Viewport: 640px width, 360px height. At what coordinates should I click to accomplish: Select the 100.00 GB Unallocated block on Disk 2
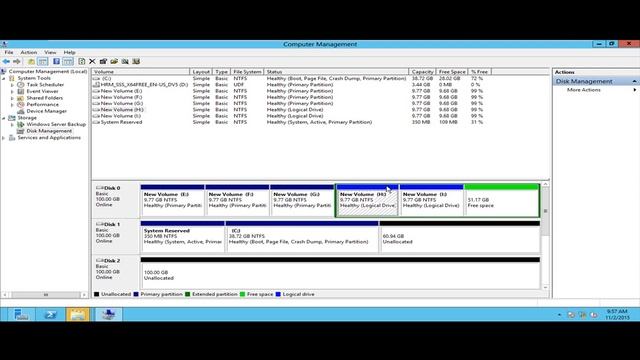tap(340, 273)
